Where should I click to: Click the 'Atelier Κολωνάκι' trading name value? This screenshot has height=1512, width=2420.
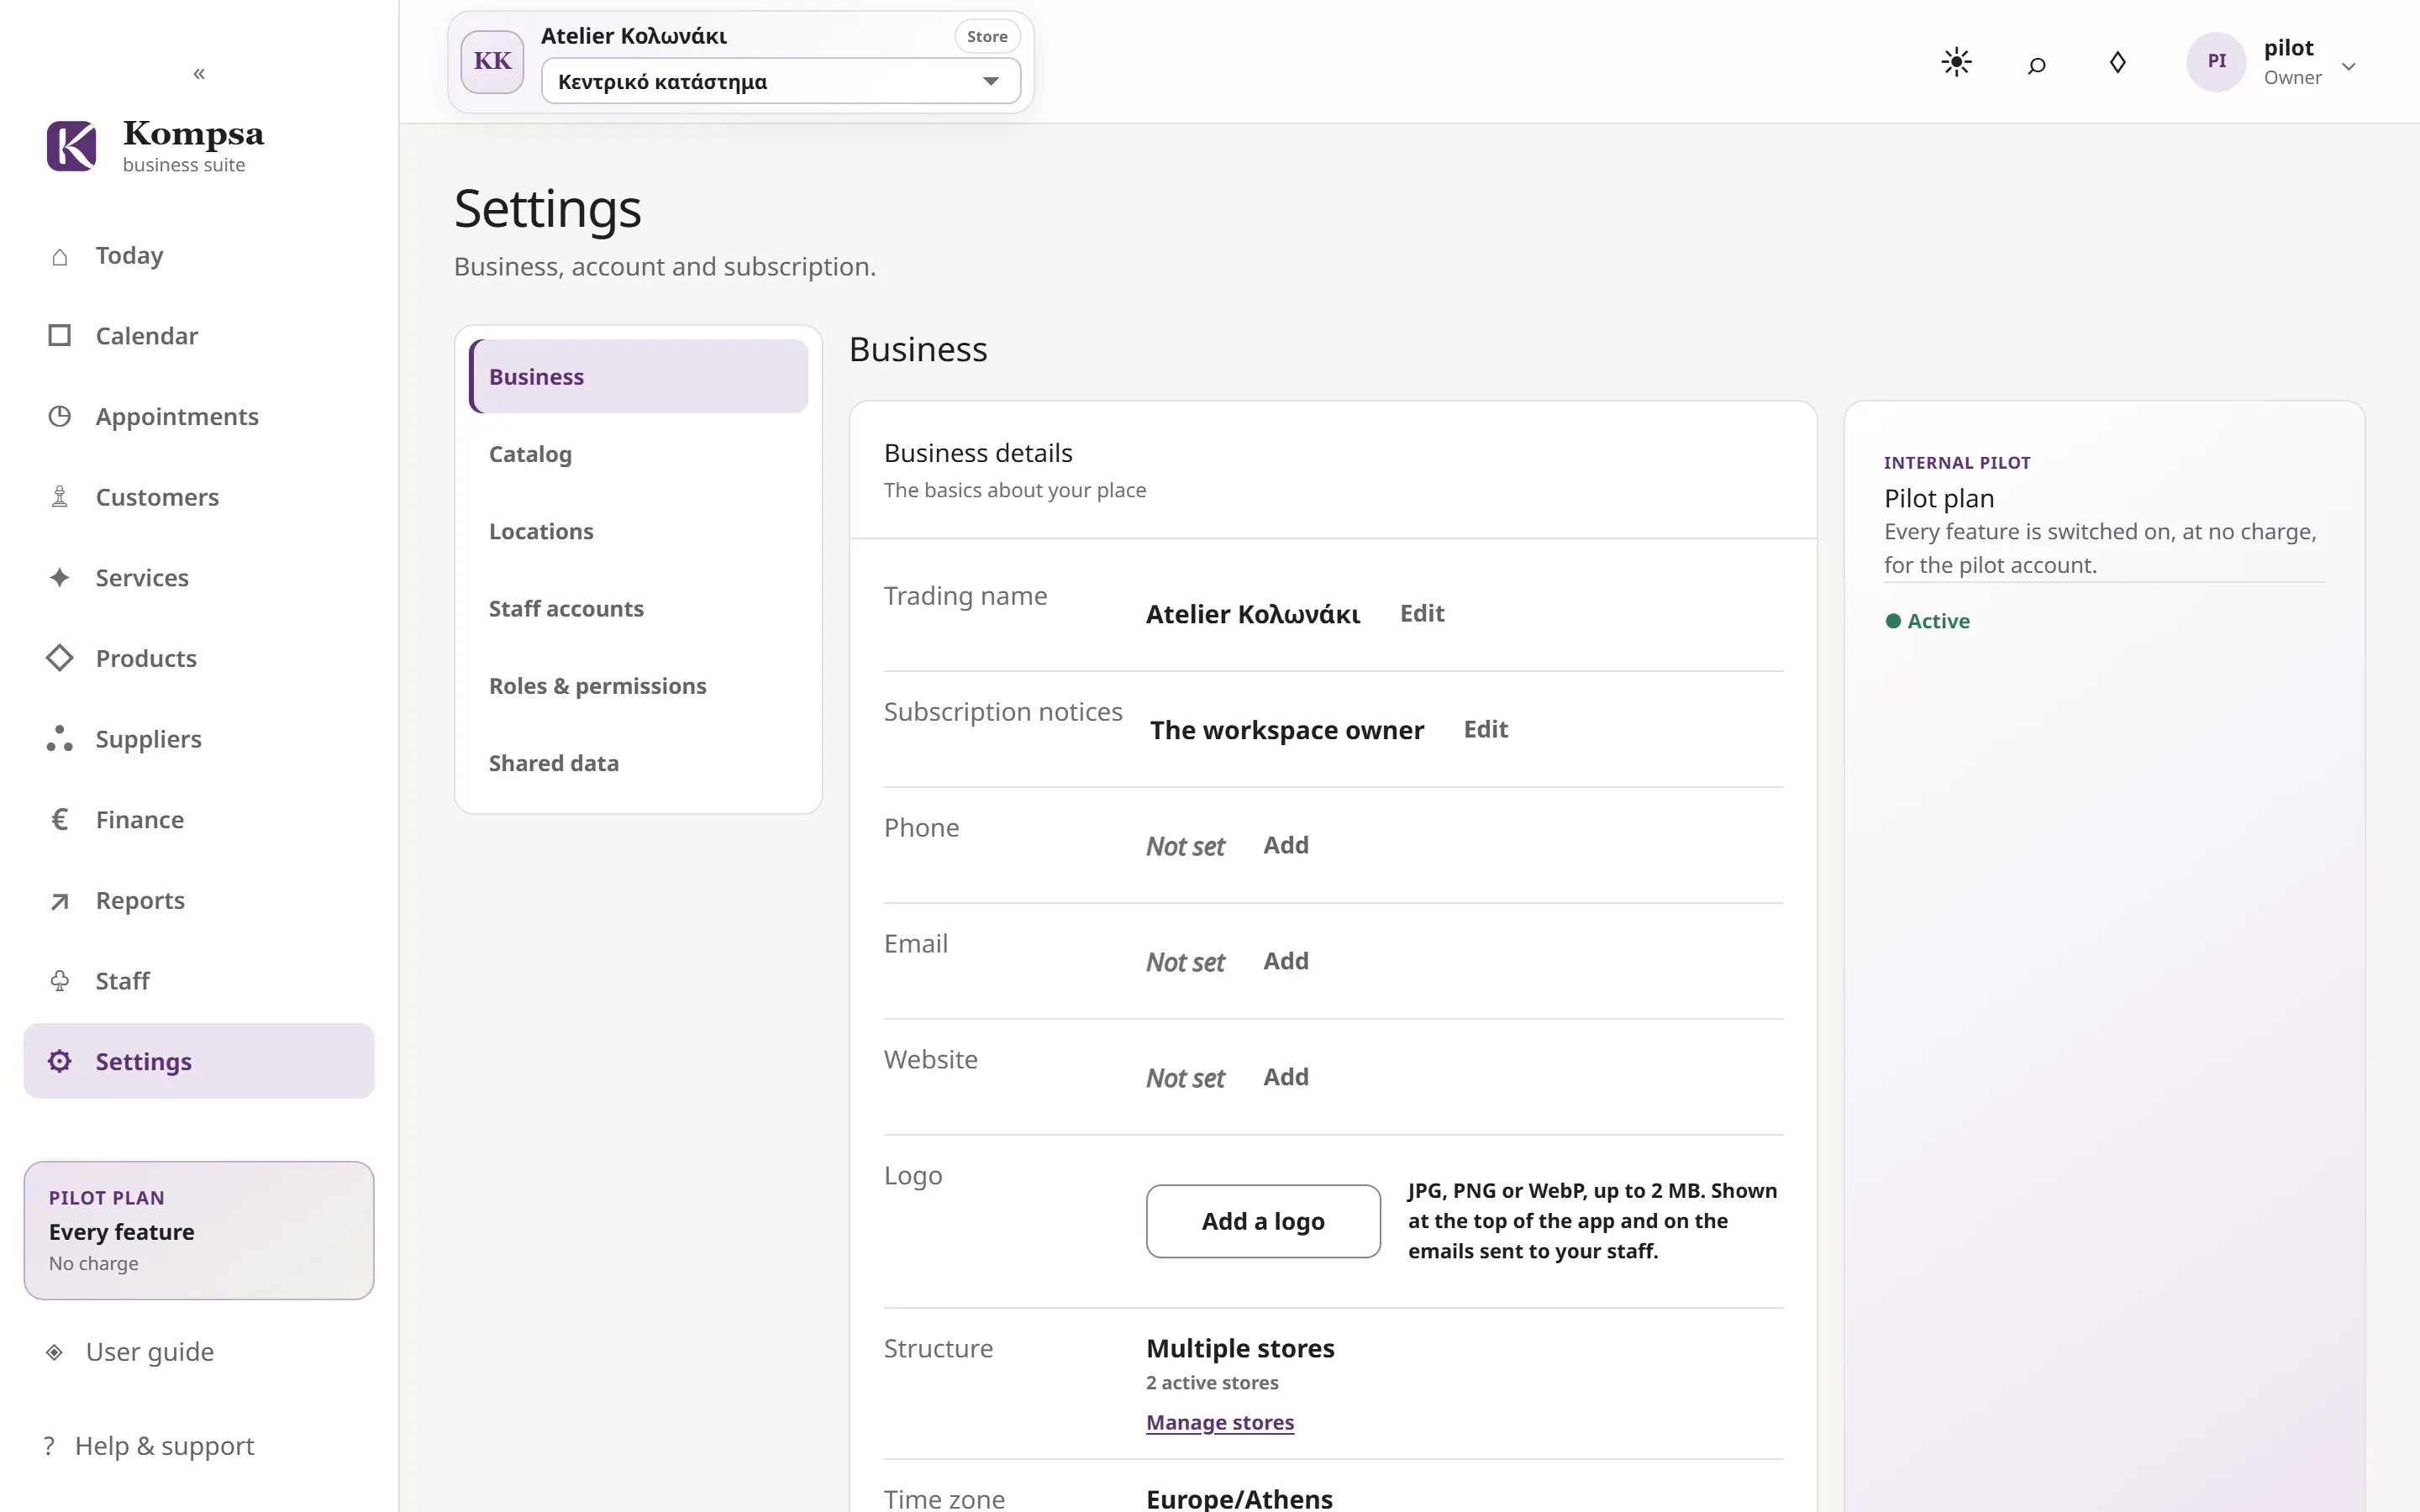tap(1253, 614)
